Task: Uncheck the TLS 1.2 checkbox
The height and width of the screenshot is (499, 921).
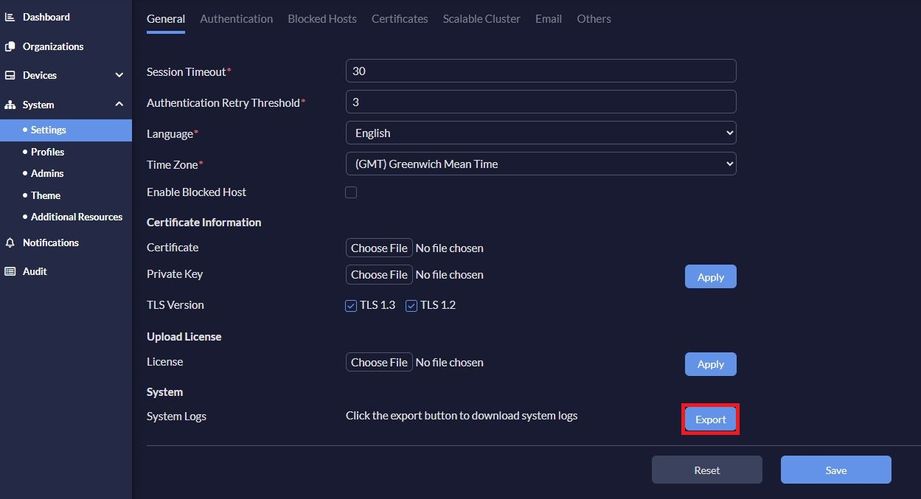Action: tap(411, 305)
